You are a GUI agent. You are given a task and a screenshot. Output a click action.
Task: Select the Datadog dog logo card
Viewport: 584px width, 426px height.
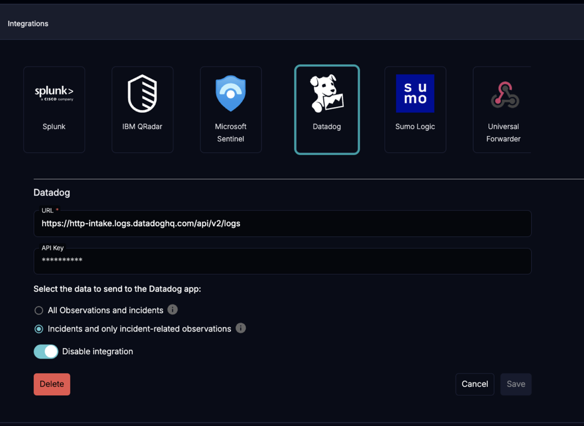327,109
